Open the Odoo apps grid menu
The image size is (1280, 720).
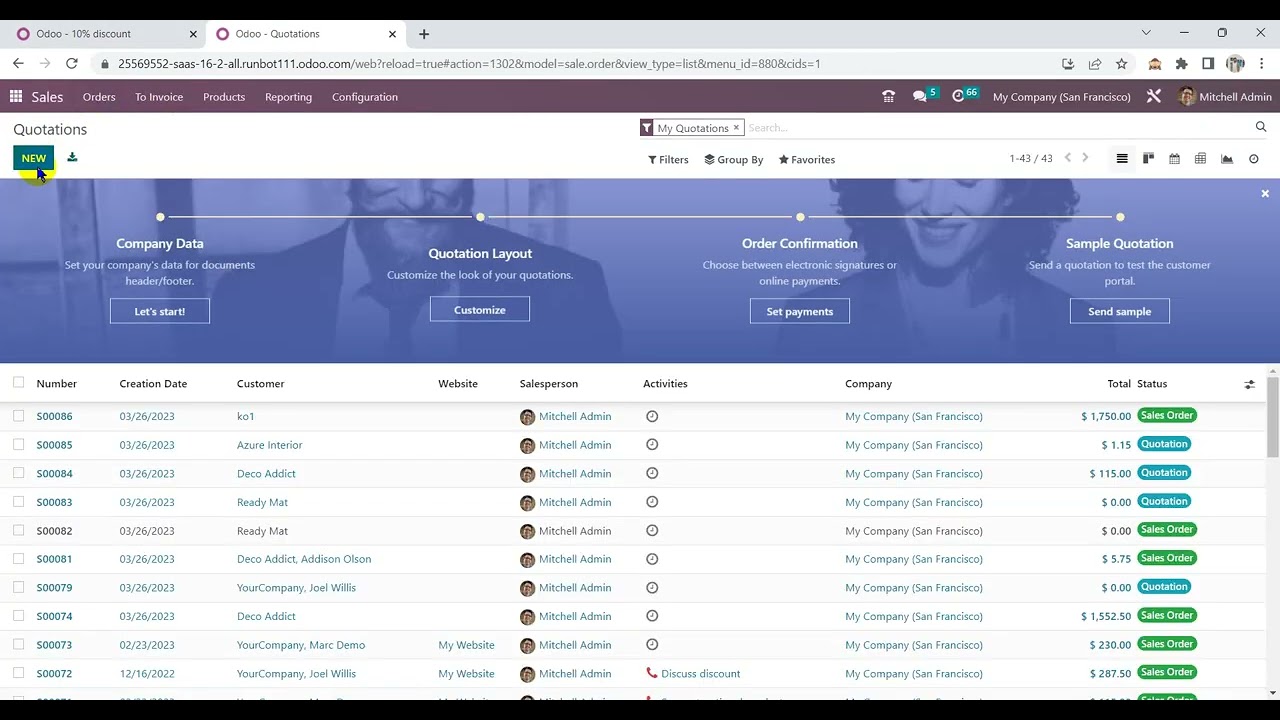click(x=16, y=97)
